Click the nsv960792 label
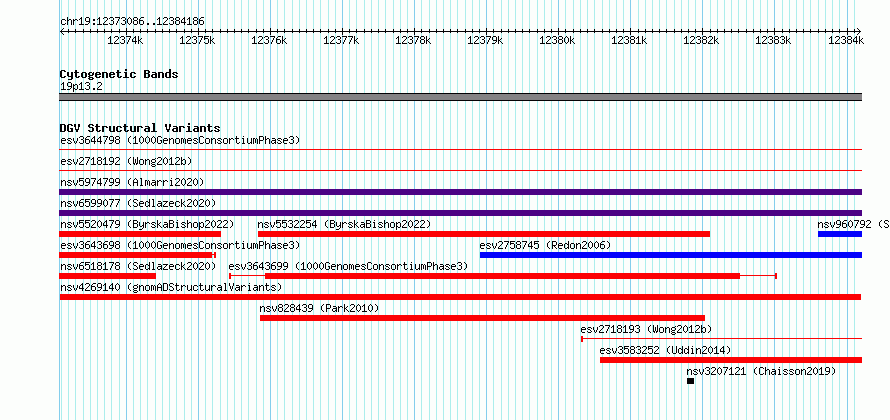Image resolution: width=890 pixels, height=420 pixels. coord(853,224)
